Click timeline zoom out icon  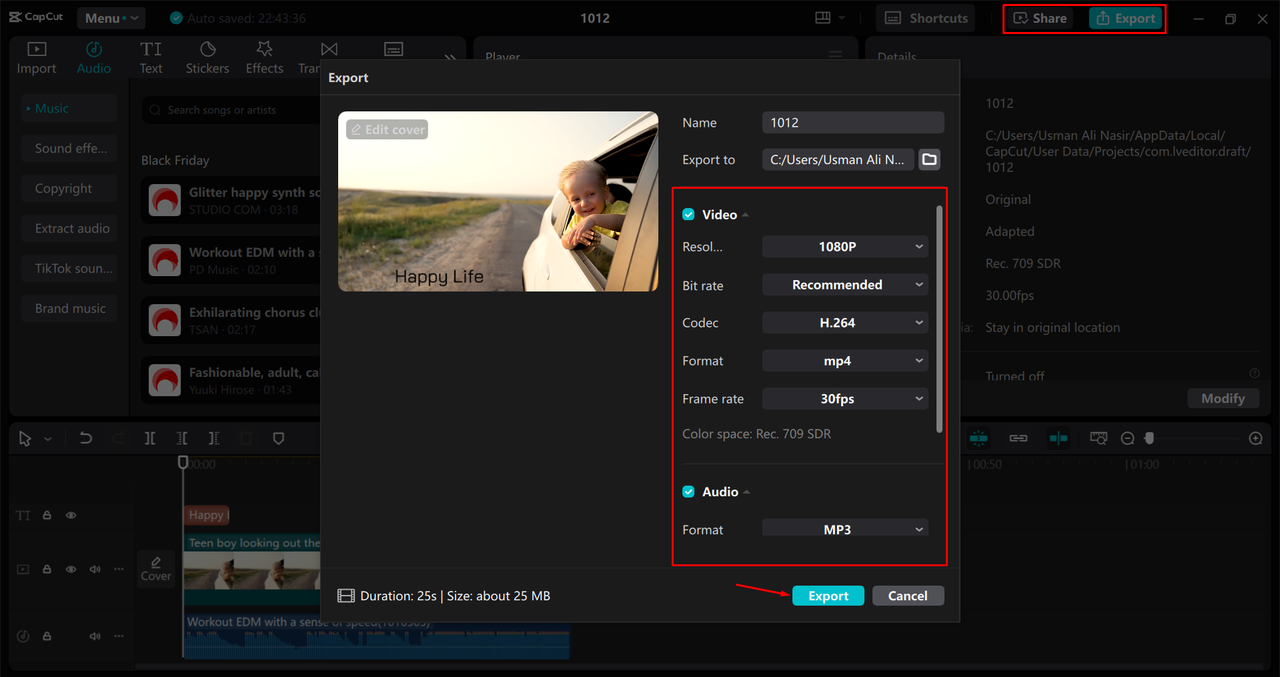pyautogui.click(x=1127, y=438)
